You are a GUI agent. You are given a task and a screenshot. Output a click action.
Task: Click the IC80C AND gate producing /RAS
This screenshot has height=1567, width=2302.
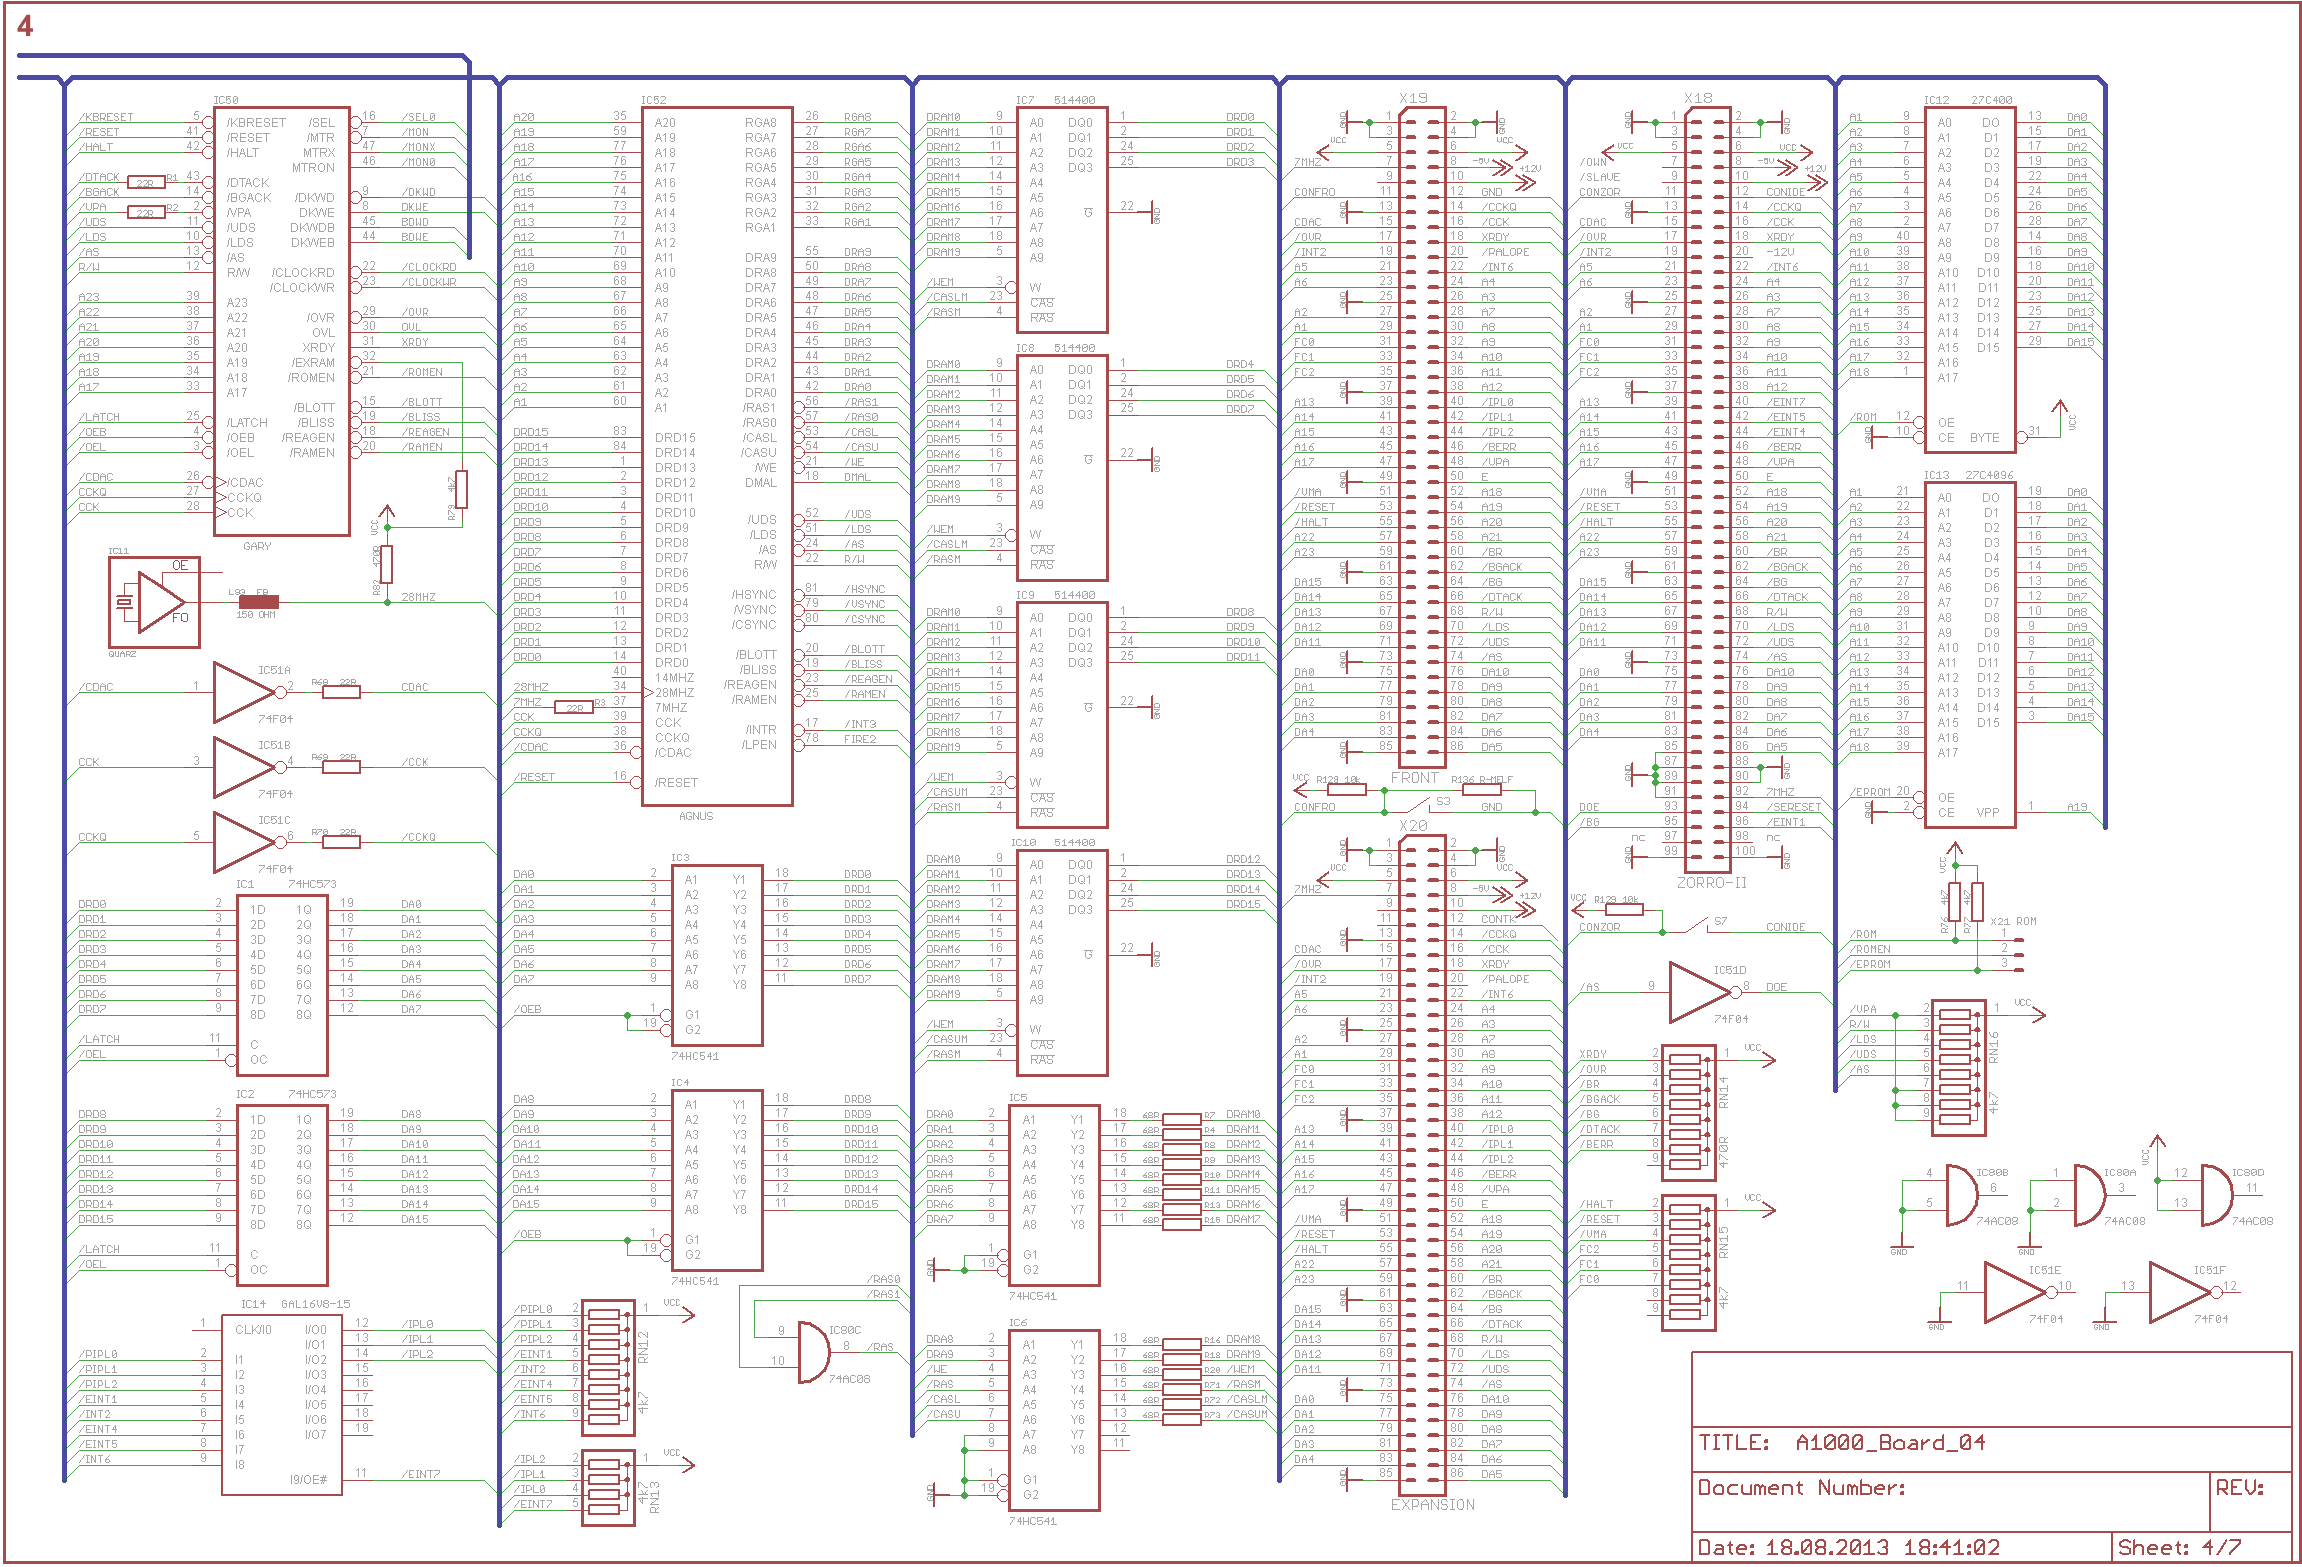click(814, 1352)
